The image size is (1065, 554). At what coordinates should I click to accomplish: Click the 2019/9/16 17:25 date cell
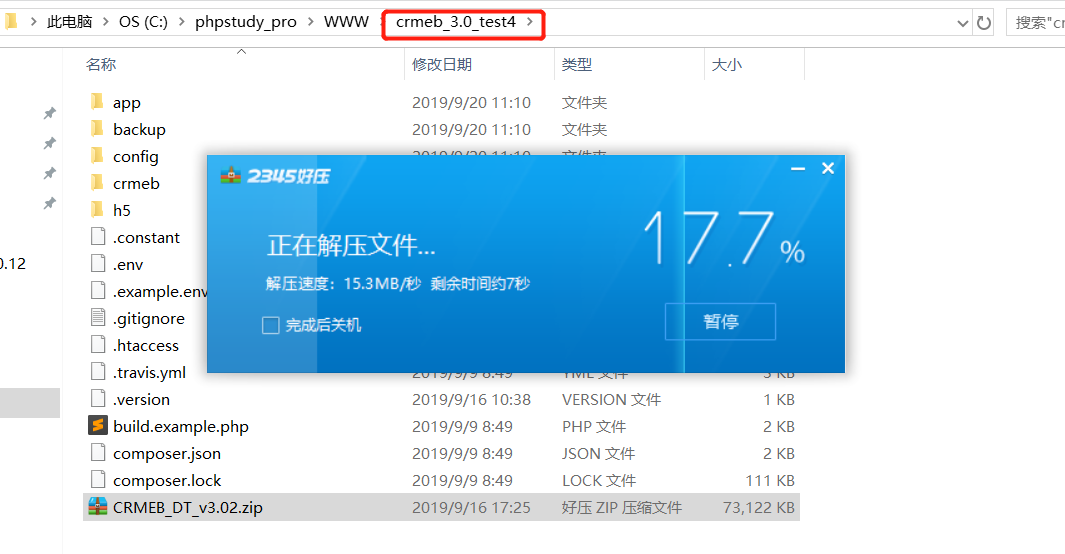click(x=471, y=507)
